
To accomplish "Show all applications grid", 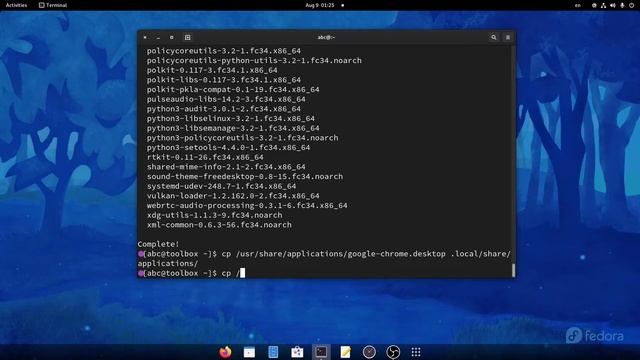I will pos(416,352).
